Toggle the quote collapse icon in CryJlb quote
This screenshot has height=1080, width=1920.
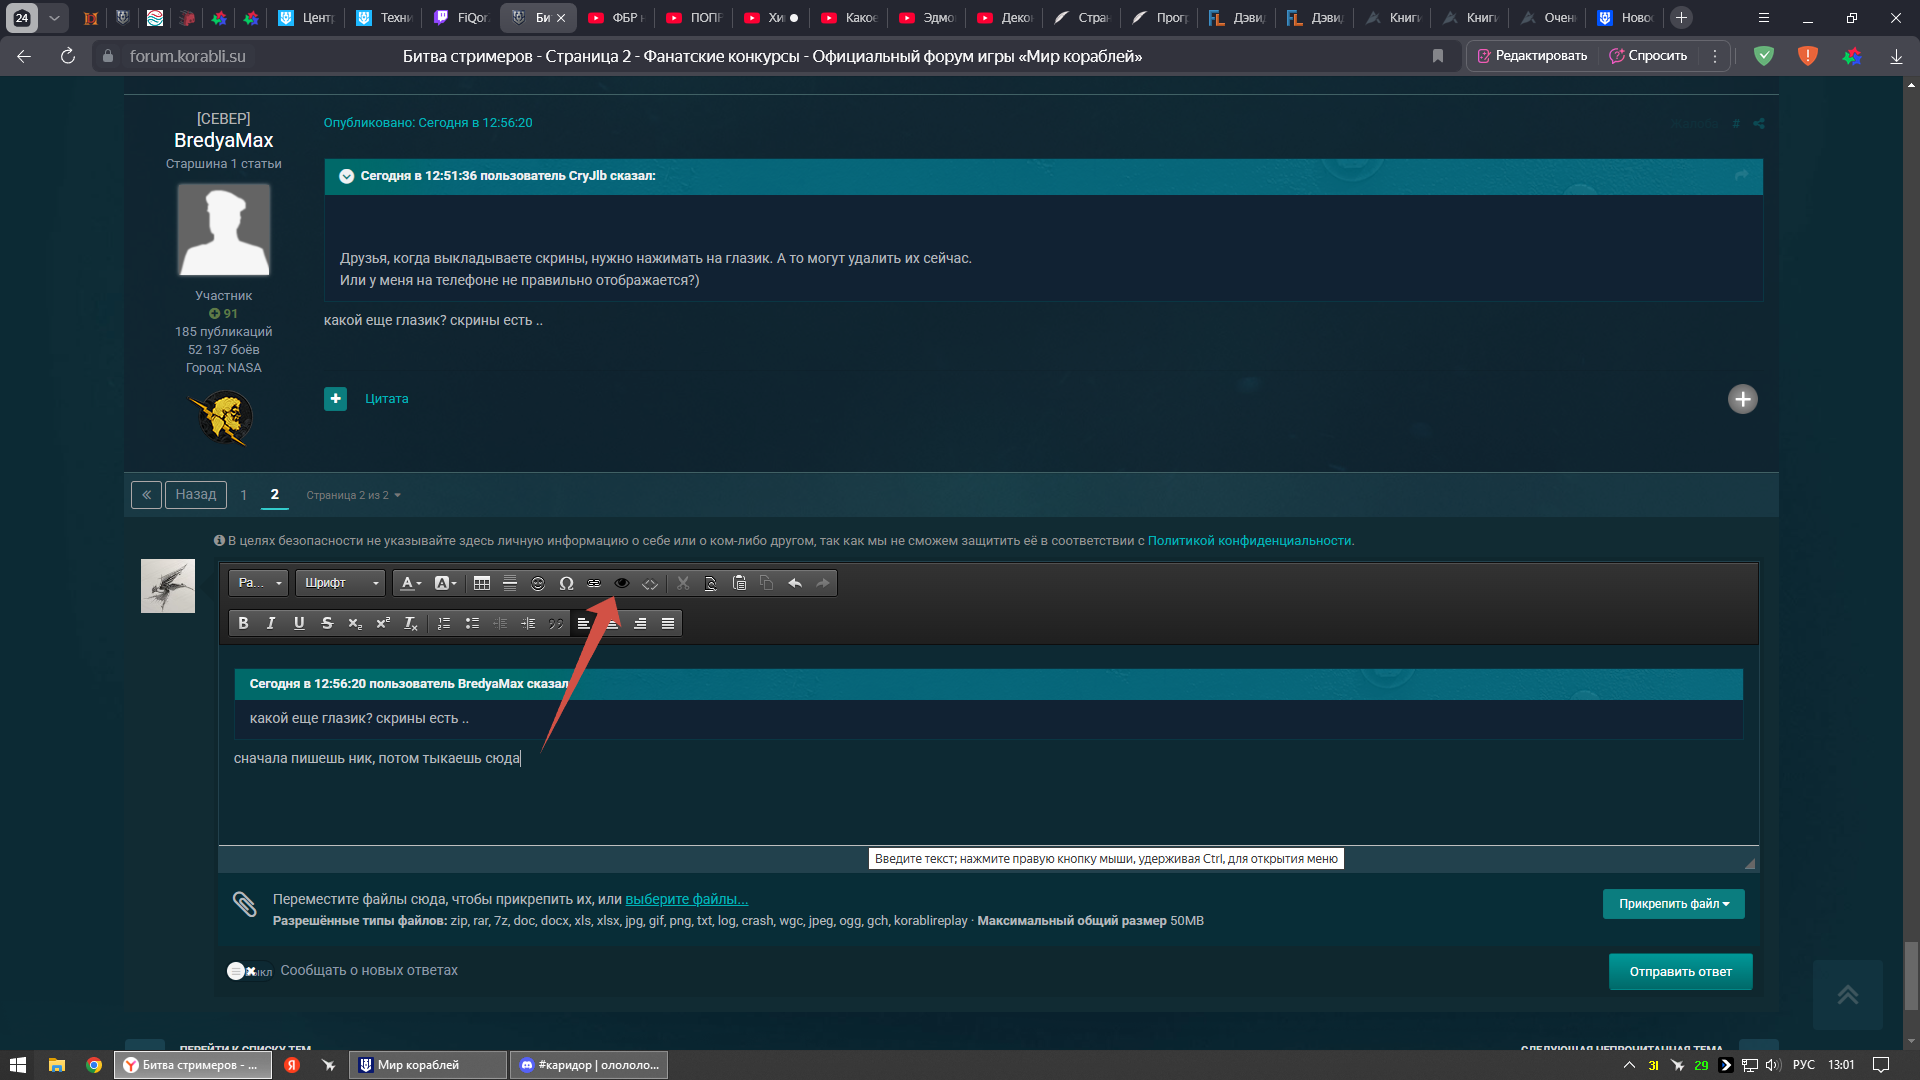346,176
